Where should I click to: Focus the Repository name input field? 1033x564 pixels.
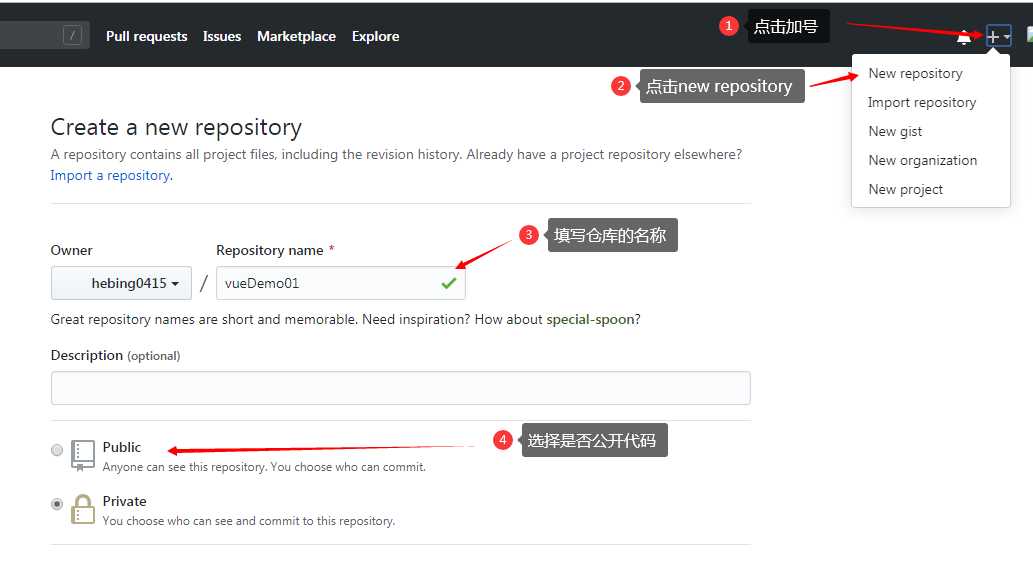(341, 283)
